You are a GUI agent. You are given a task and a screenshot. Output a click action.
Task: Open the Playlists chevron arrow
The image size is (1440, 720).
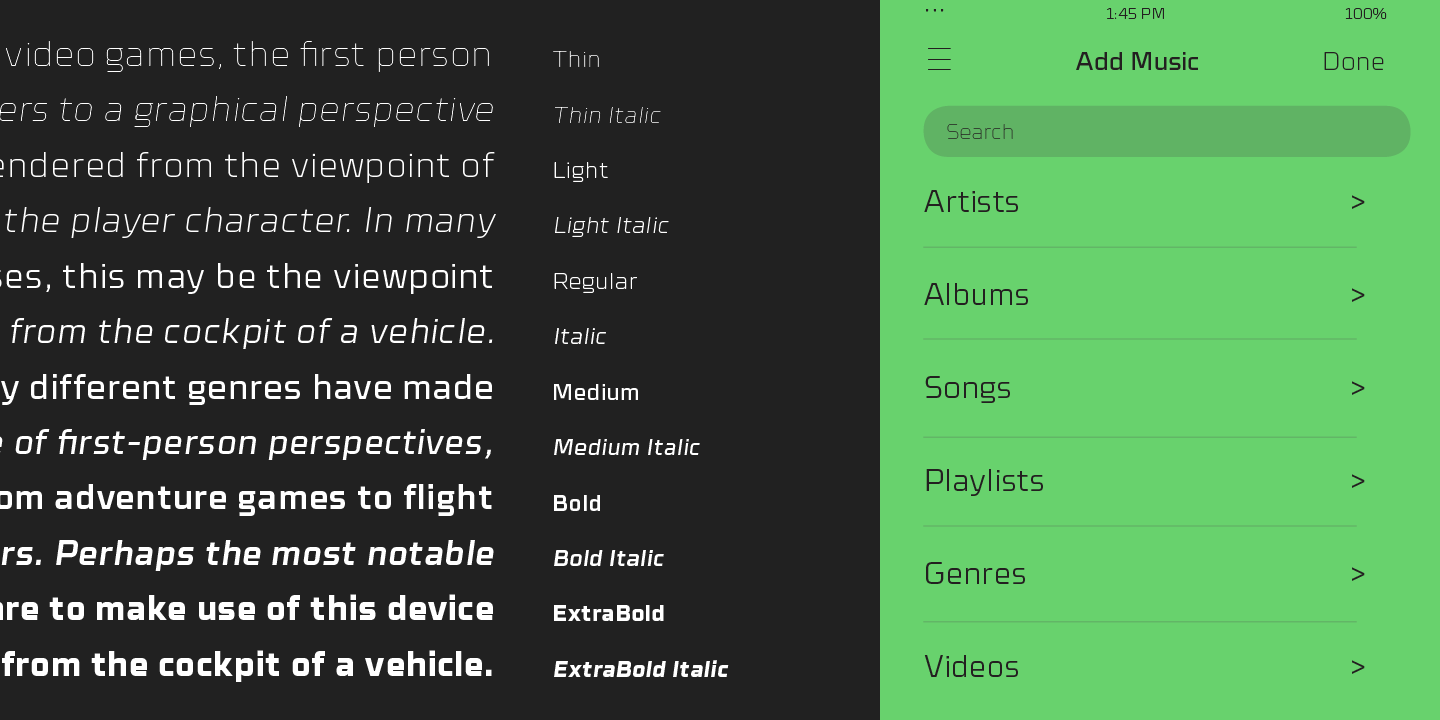pyautogui.click(x=1357, y=481)
